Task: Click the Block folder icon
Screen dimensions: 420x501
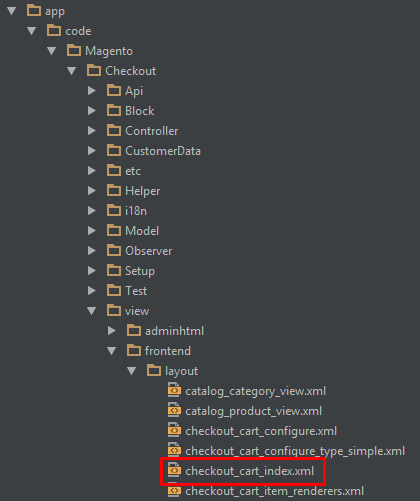Action: pos(114,110)
